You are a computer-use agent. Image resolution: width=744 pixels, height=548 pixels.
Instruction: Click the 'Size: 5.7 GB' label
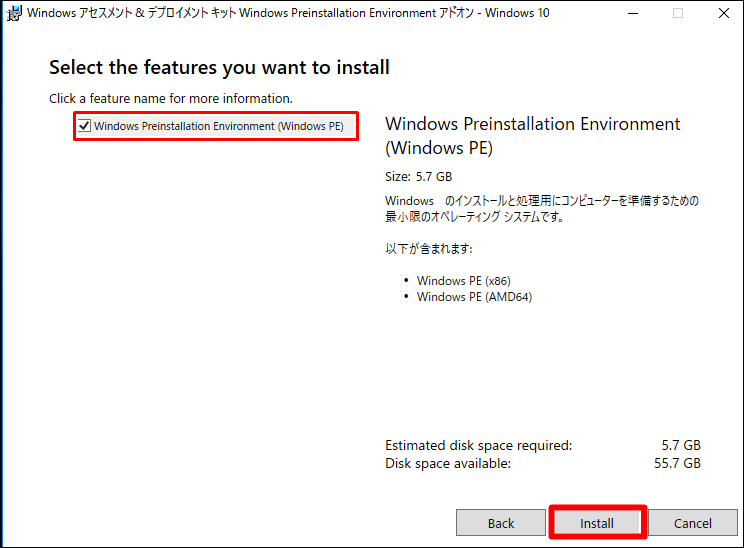tap(418, 176)
